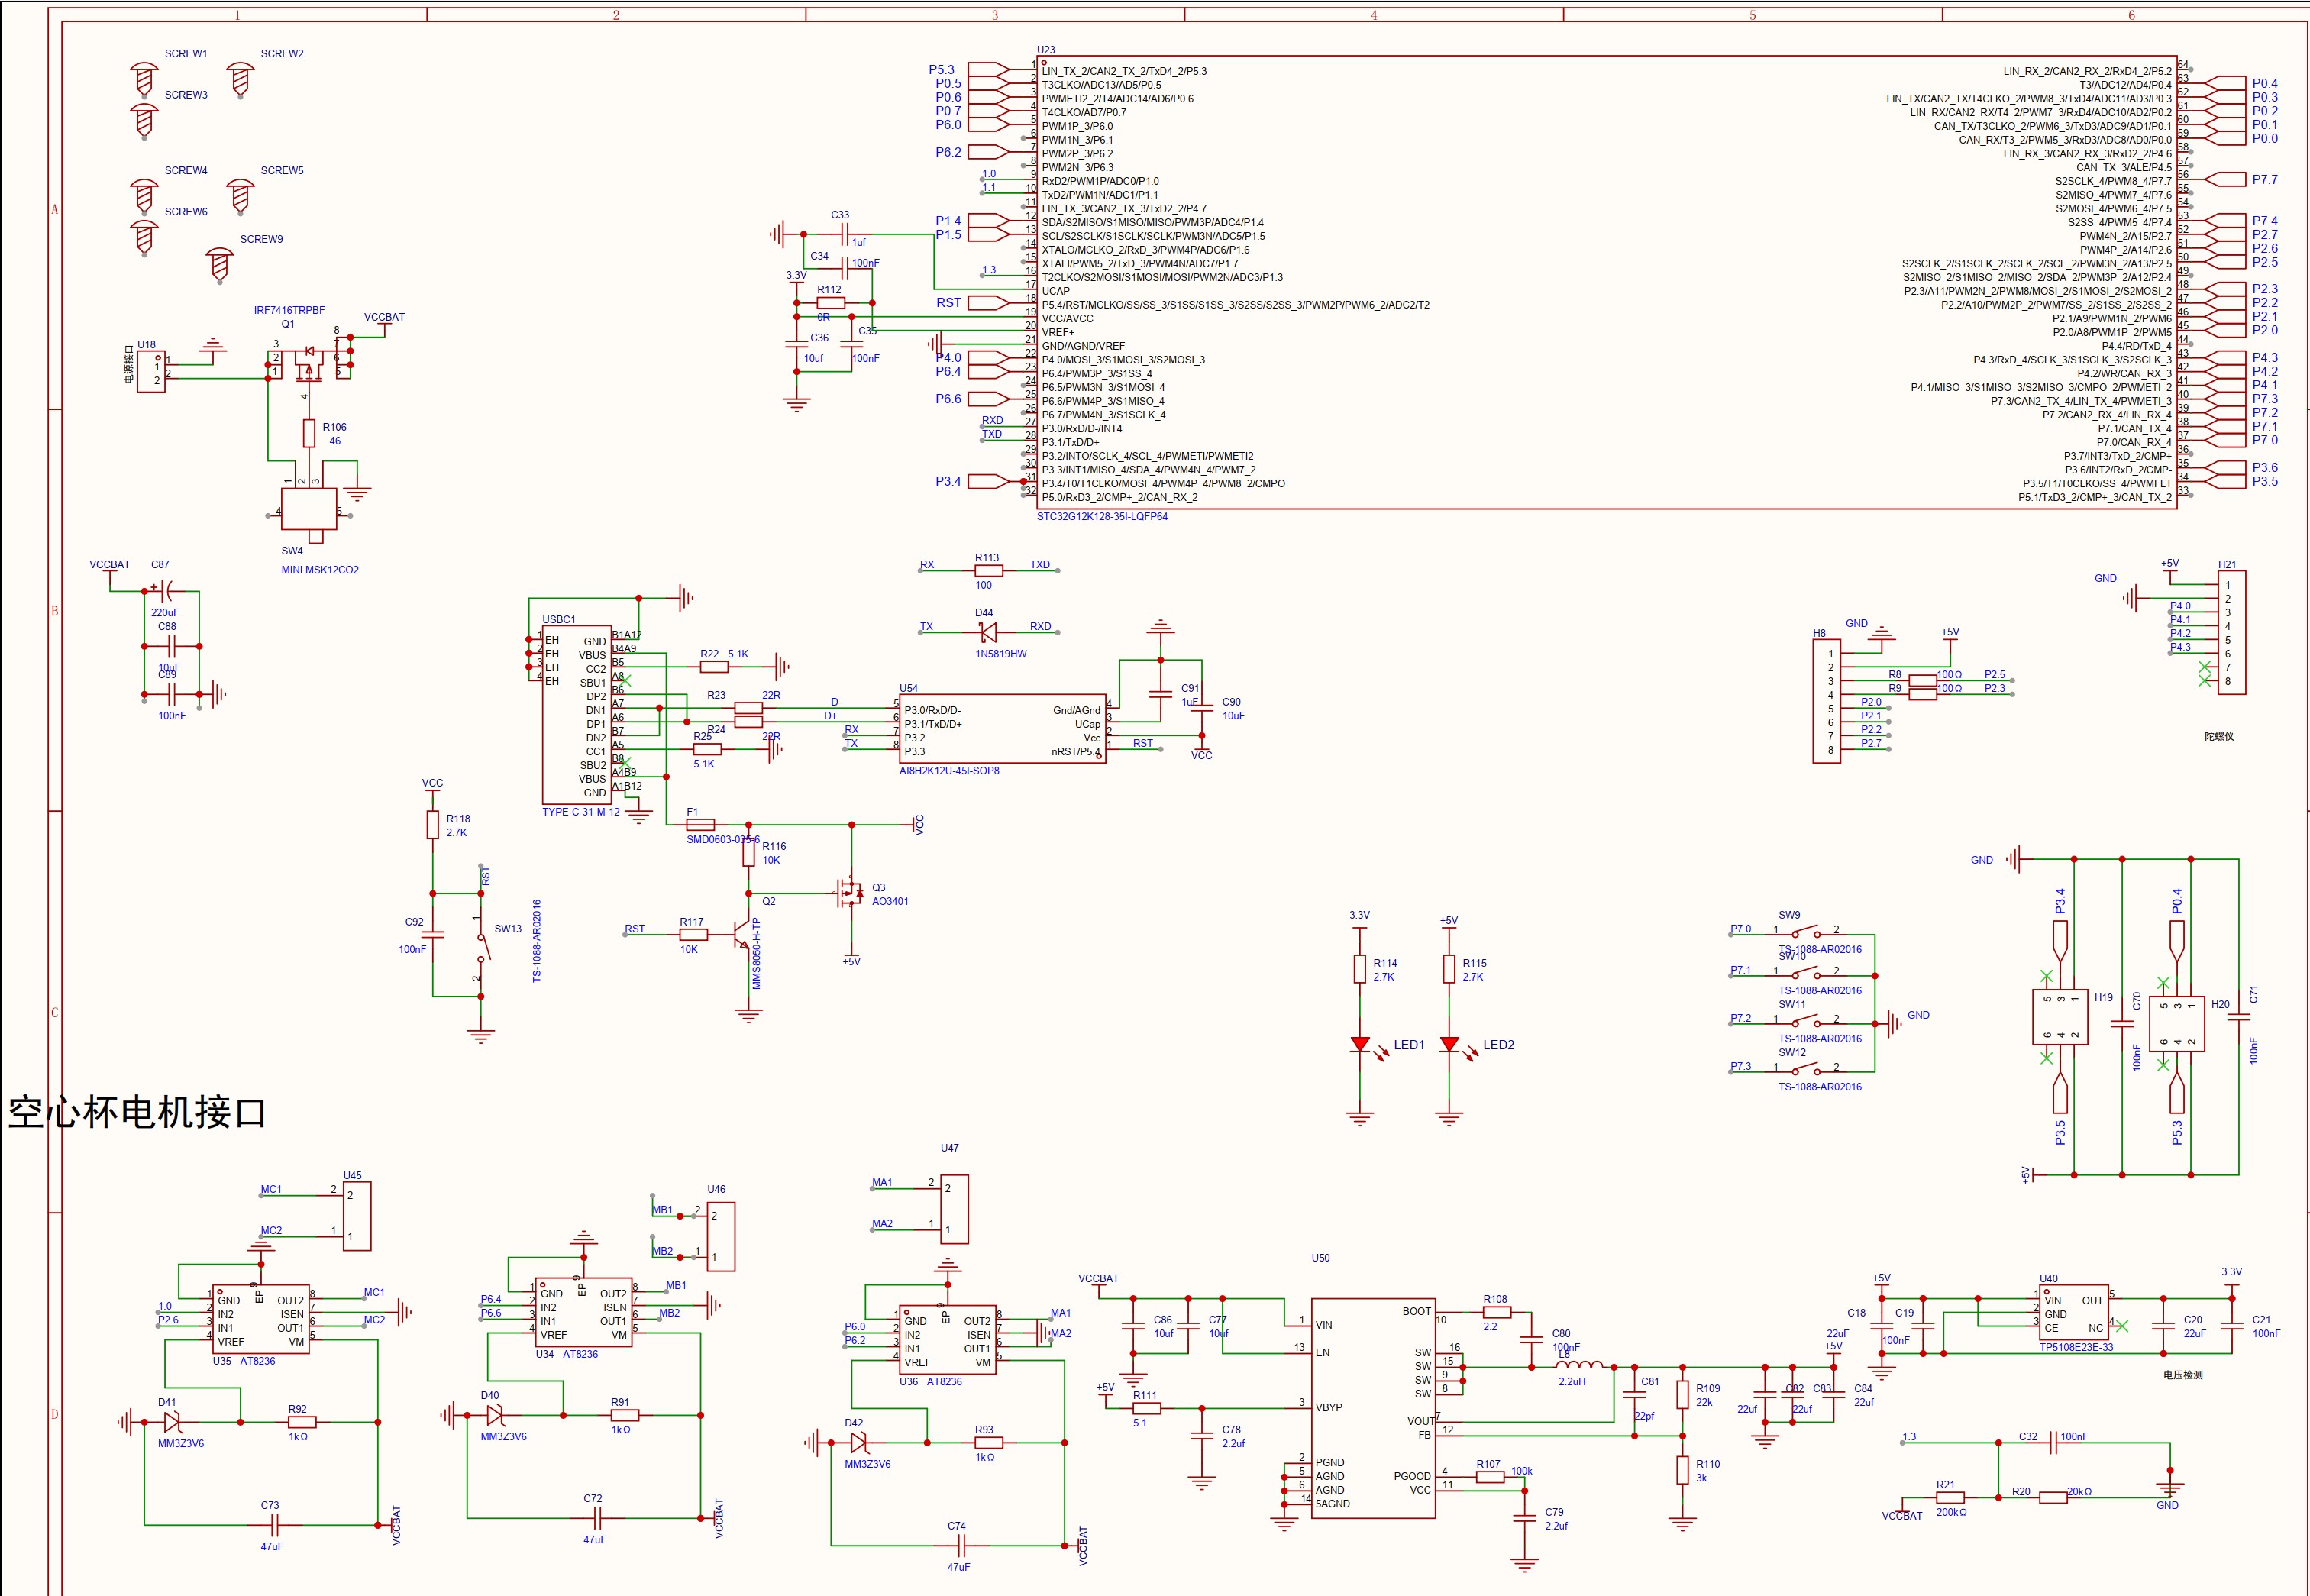Select the SCREW1 mounting hole symbol
Screen dimensions: 2310x1596
pyautogui.click(x=144, y=79)
